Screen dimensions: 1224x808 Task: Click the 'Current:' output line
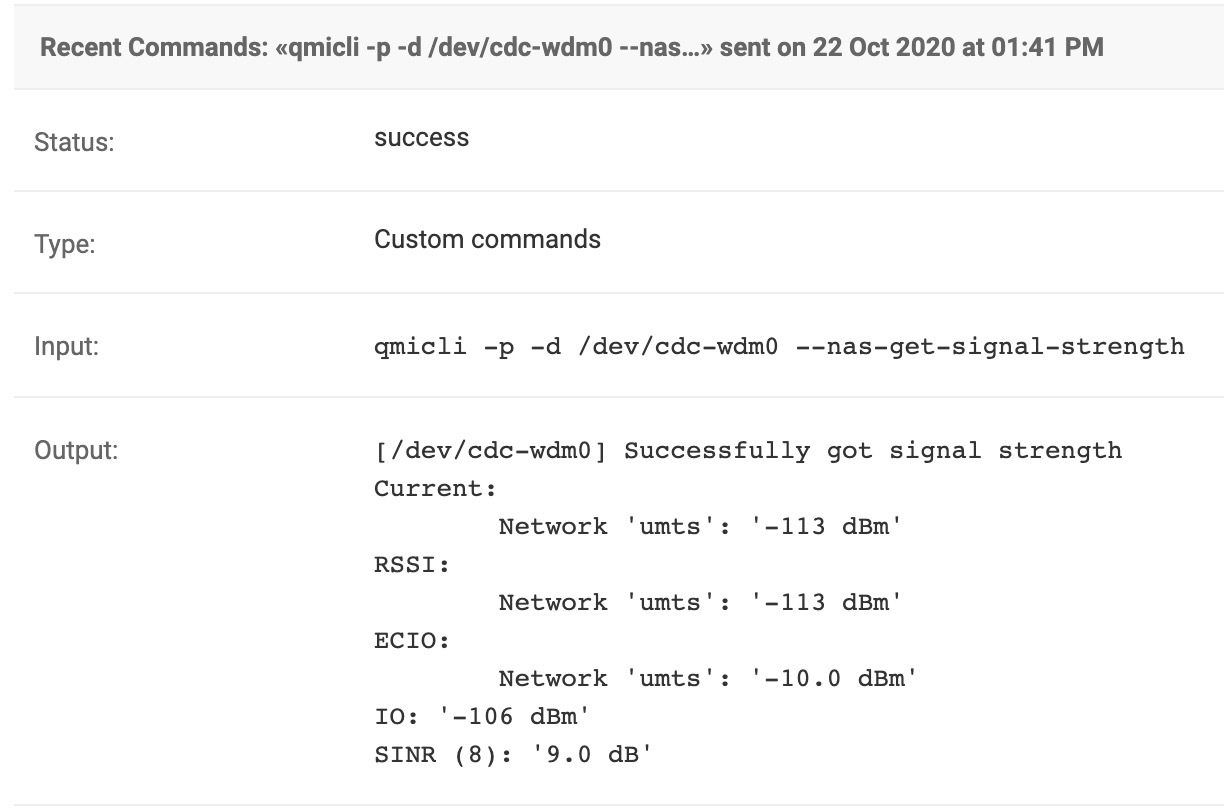pyautogui.click(x=435, y=489)
